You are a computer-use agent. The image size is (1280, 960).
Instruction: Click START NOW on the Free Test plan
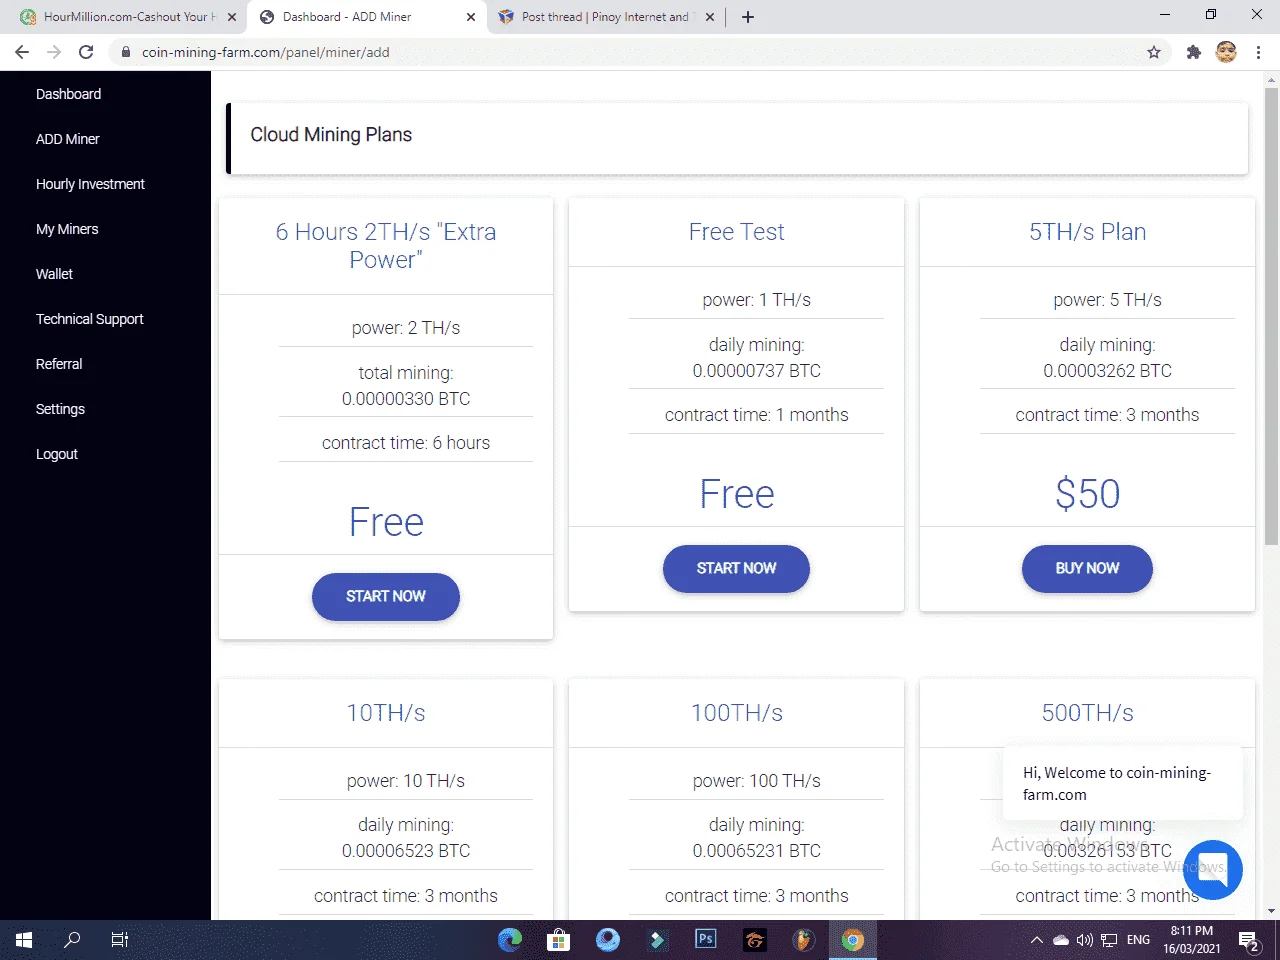[736, 569]
